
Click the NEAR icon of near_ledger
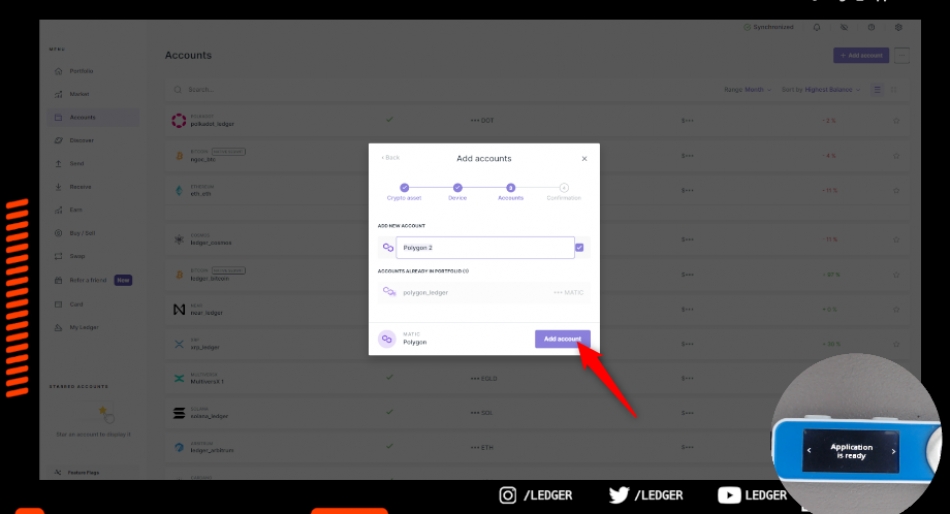(x=179, y=309)
